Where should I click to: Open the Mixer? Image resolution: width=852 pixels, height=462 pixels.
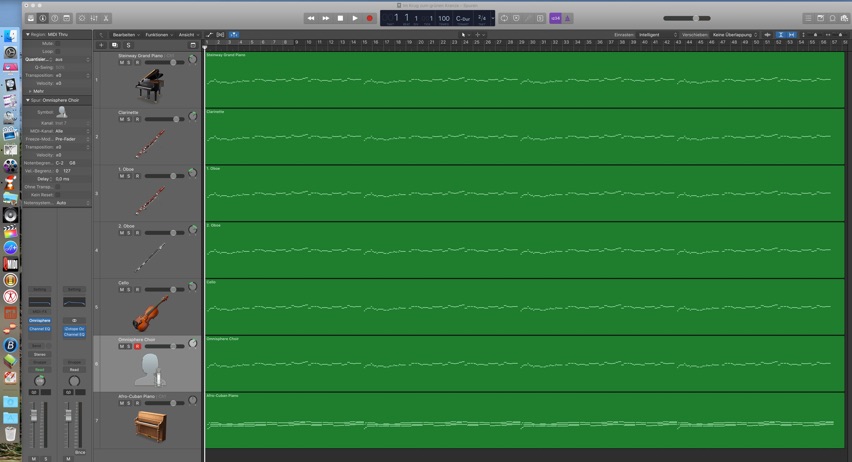(x=94, y=18)
